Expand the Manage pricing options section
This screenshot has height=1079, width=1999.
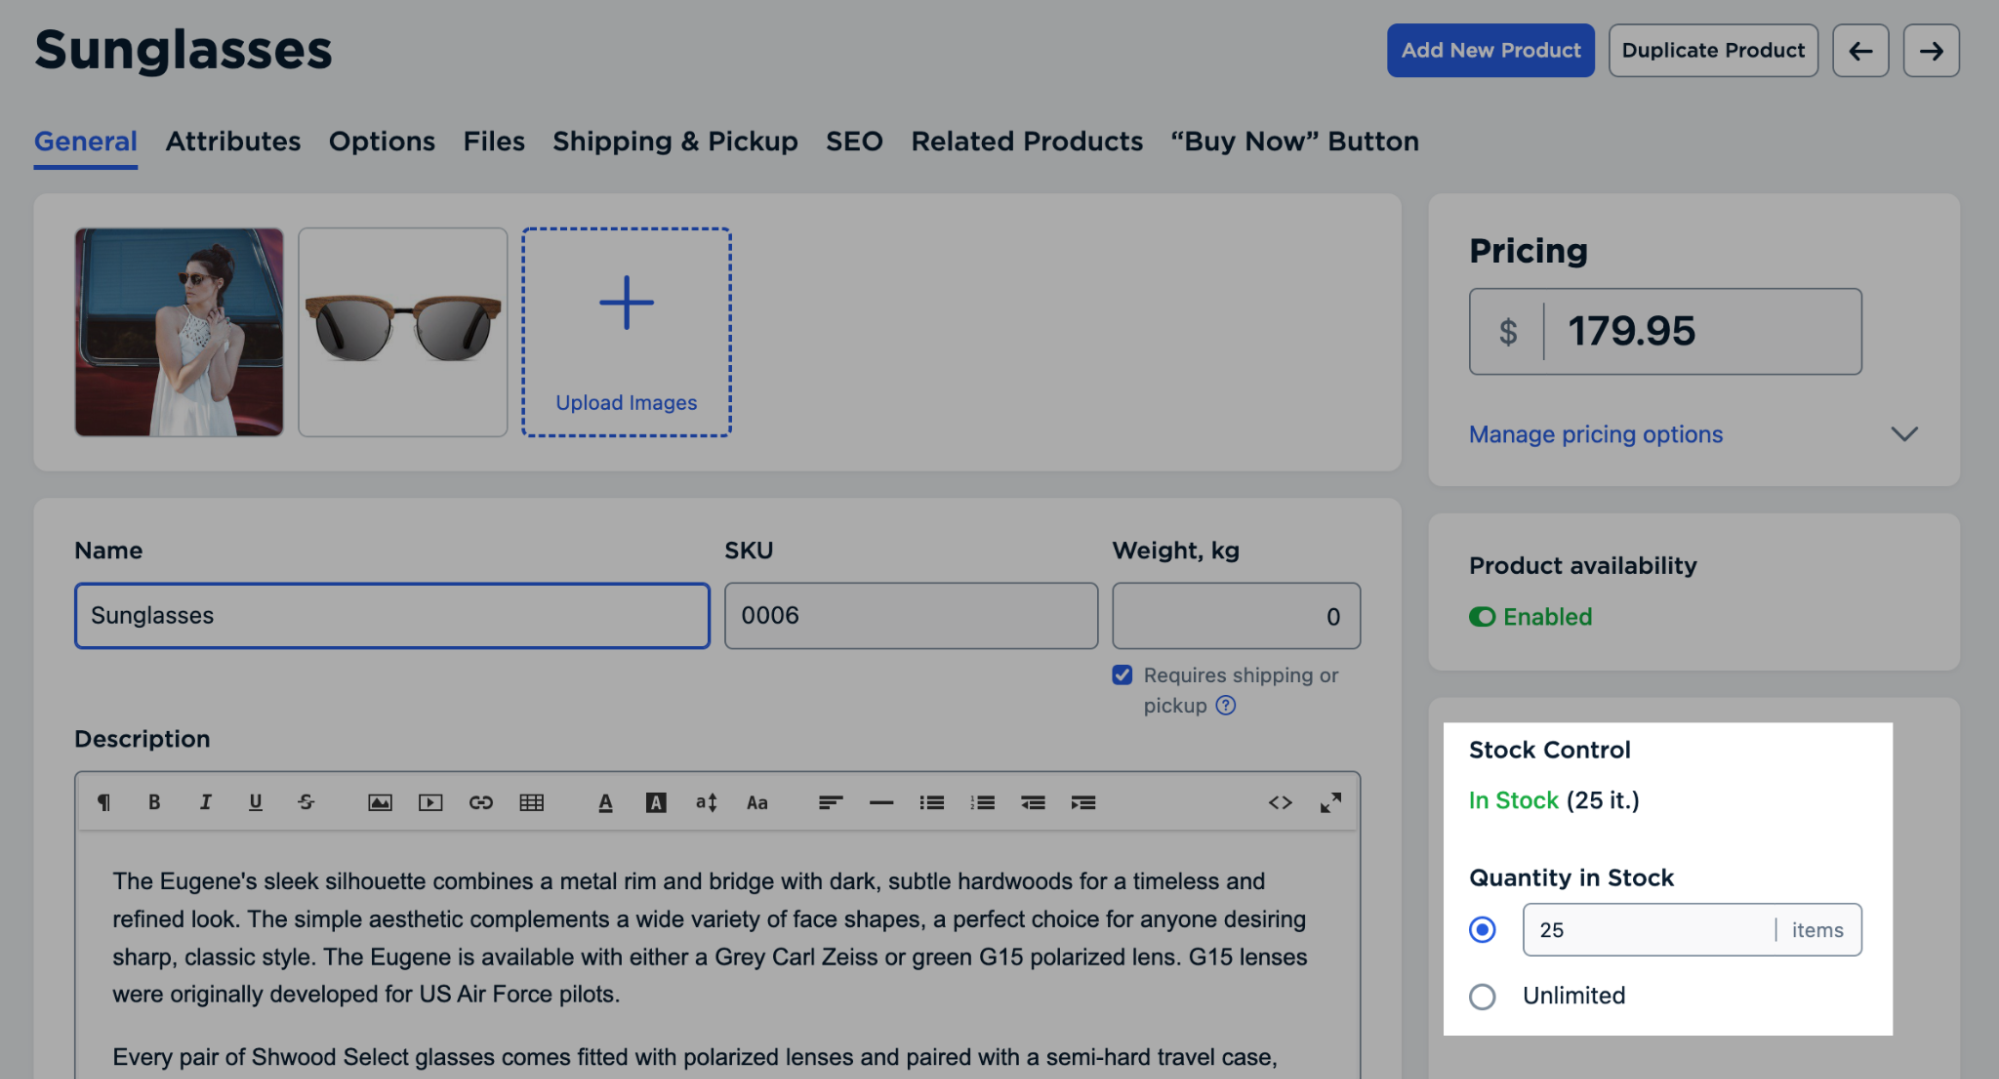1595,434
